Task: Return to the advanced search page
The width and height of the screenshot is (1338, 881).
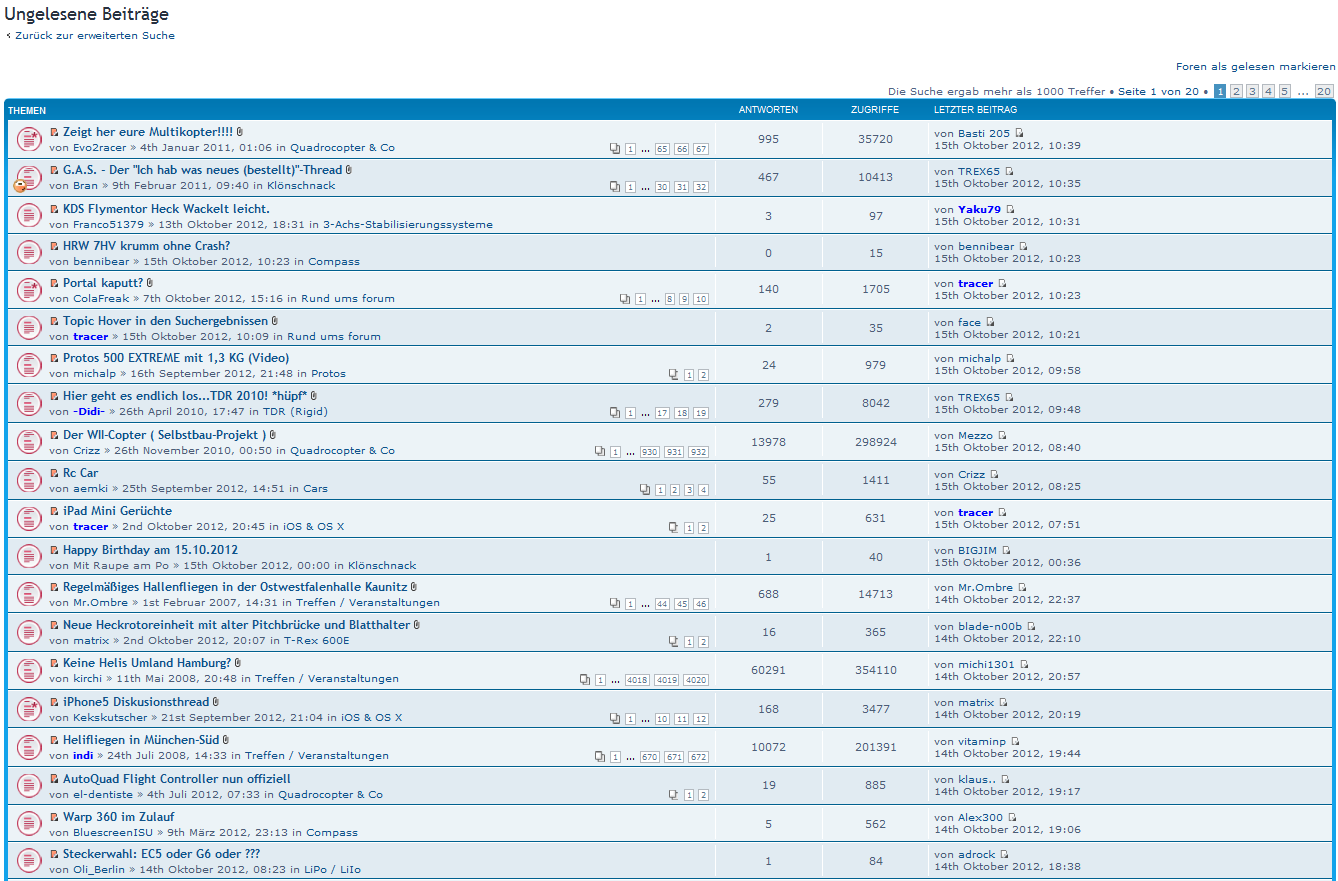Action: [94, 35]
